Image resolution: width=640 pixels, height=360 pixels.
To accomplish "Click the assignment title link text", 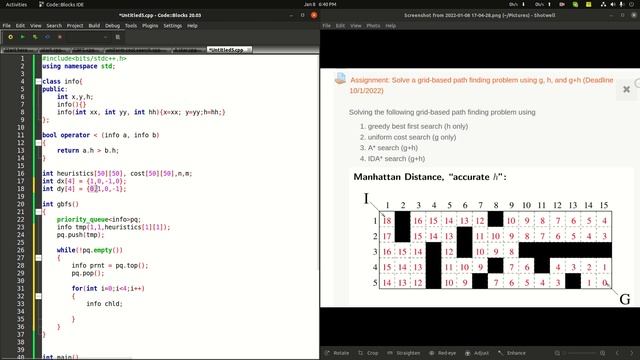I will tap(482, 85).
